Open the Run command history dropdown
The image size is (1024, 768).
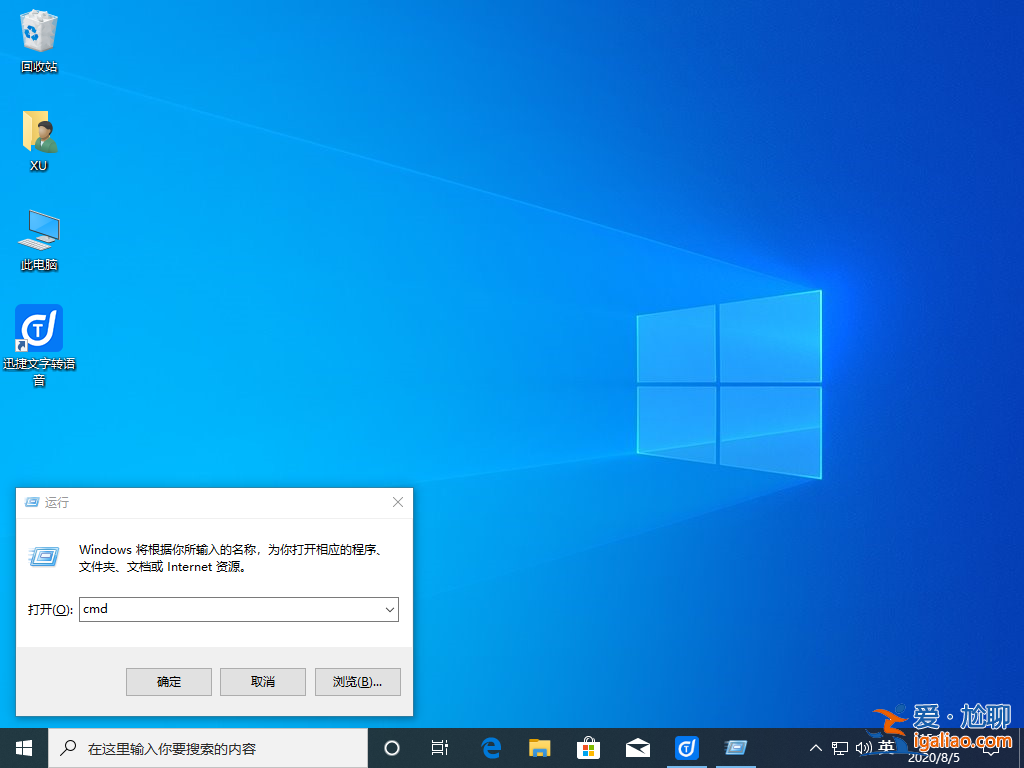click(391, 609)
